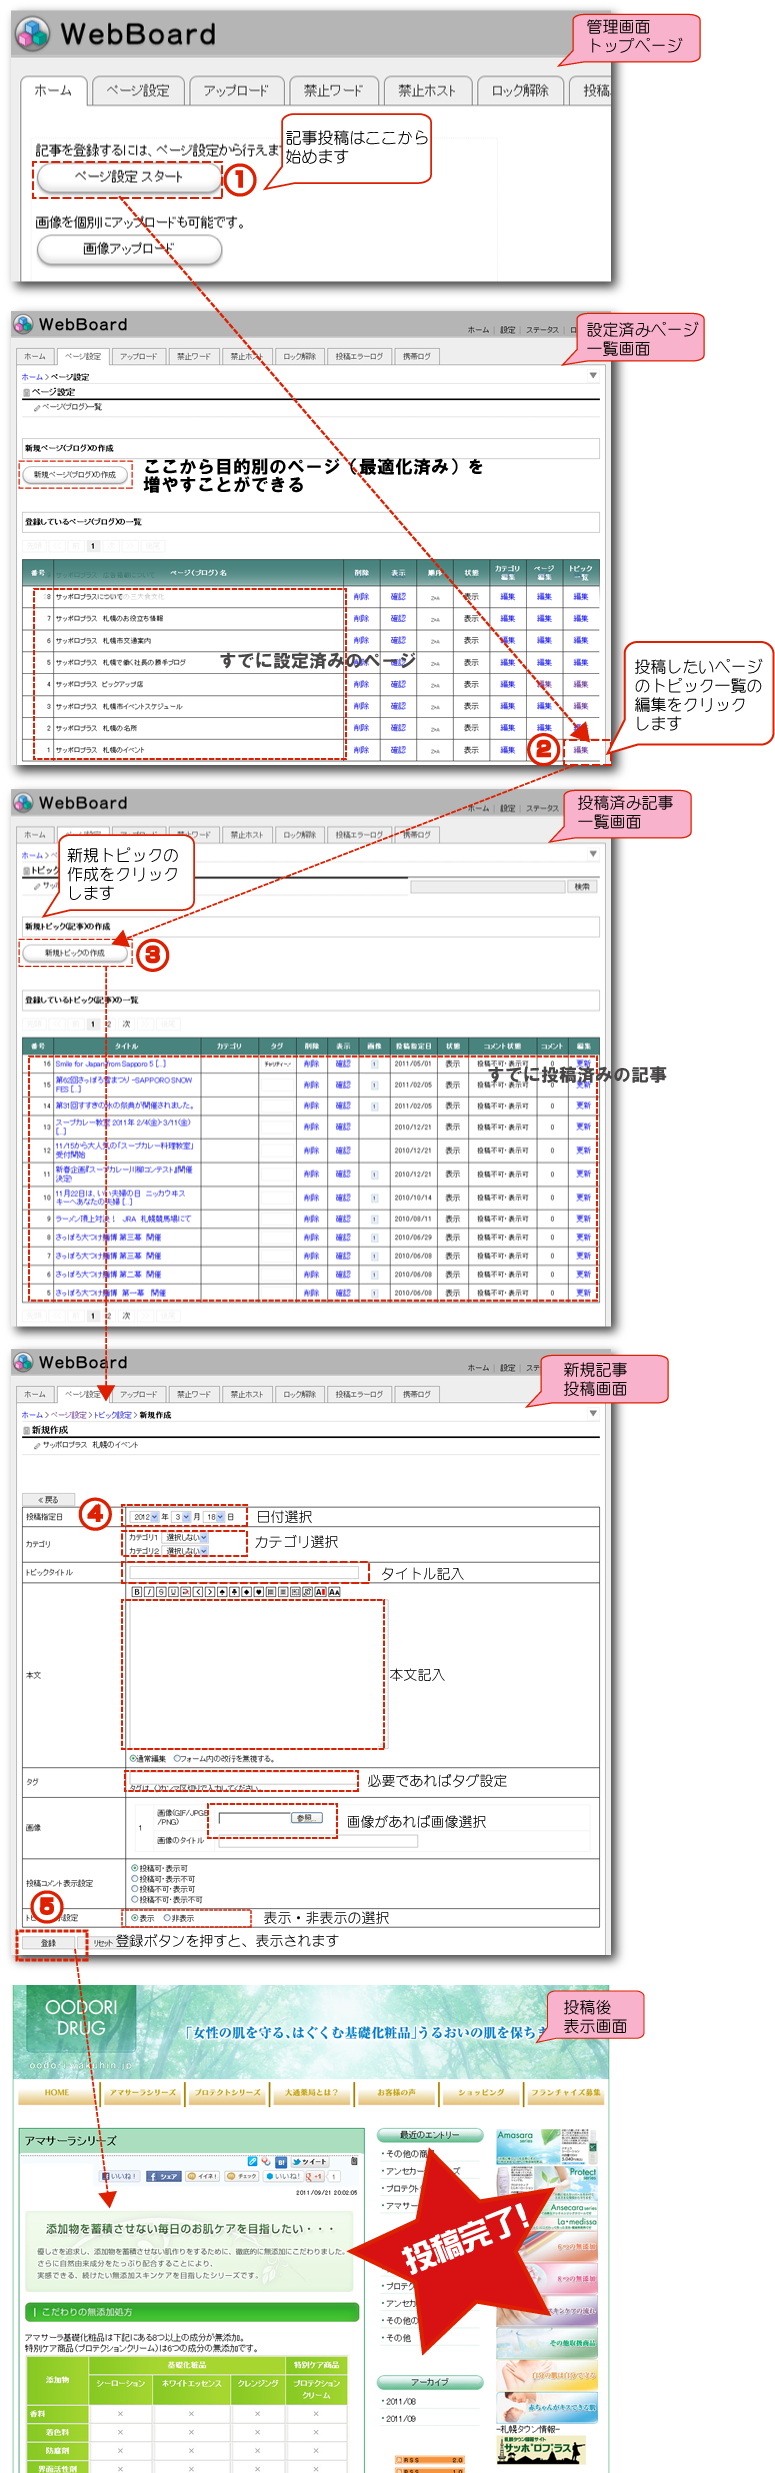The image size is (775, 2473).
Task: Expand the ▼ arrow in the new post panel
Action: [x=593, y=1413]
